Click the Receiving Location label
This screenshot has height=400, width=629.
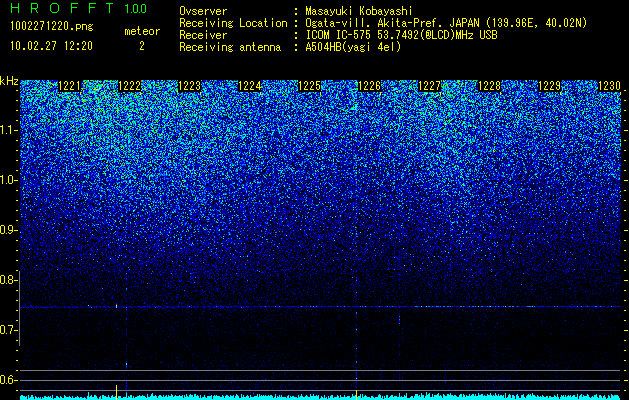[233, 23]
